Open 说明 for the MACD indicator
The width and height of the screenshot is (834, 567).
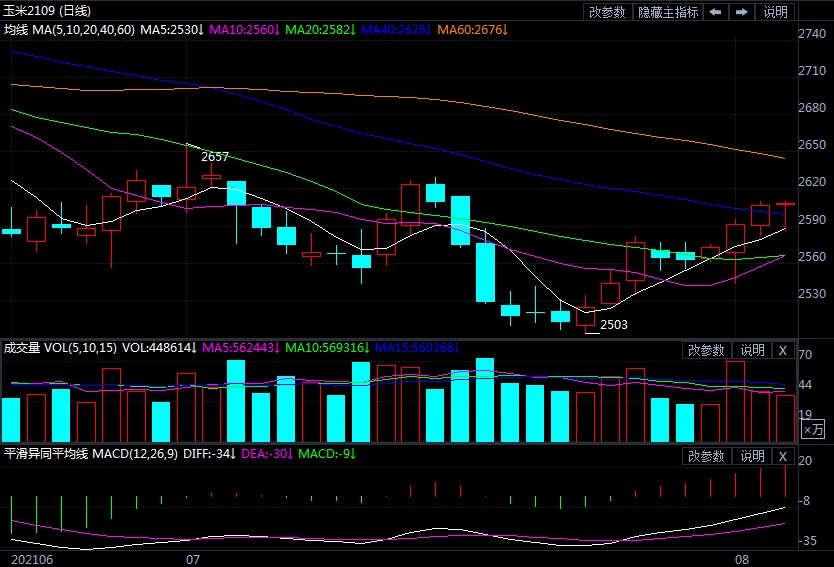coord(751,456)
